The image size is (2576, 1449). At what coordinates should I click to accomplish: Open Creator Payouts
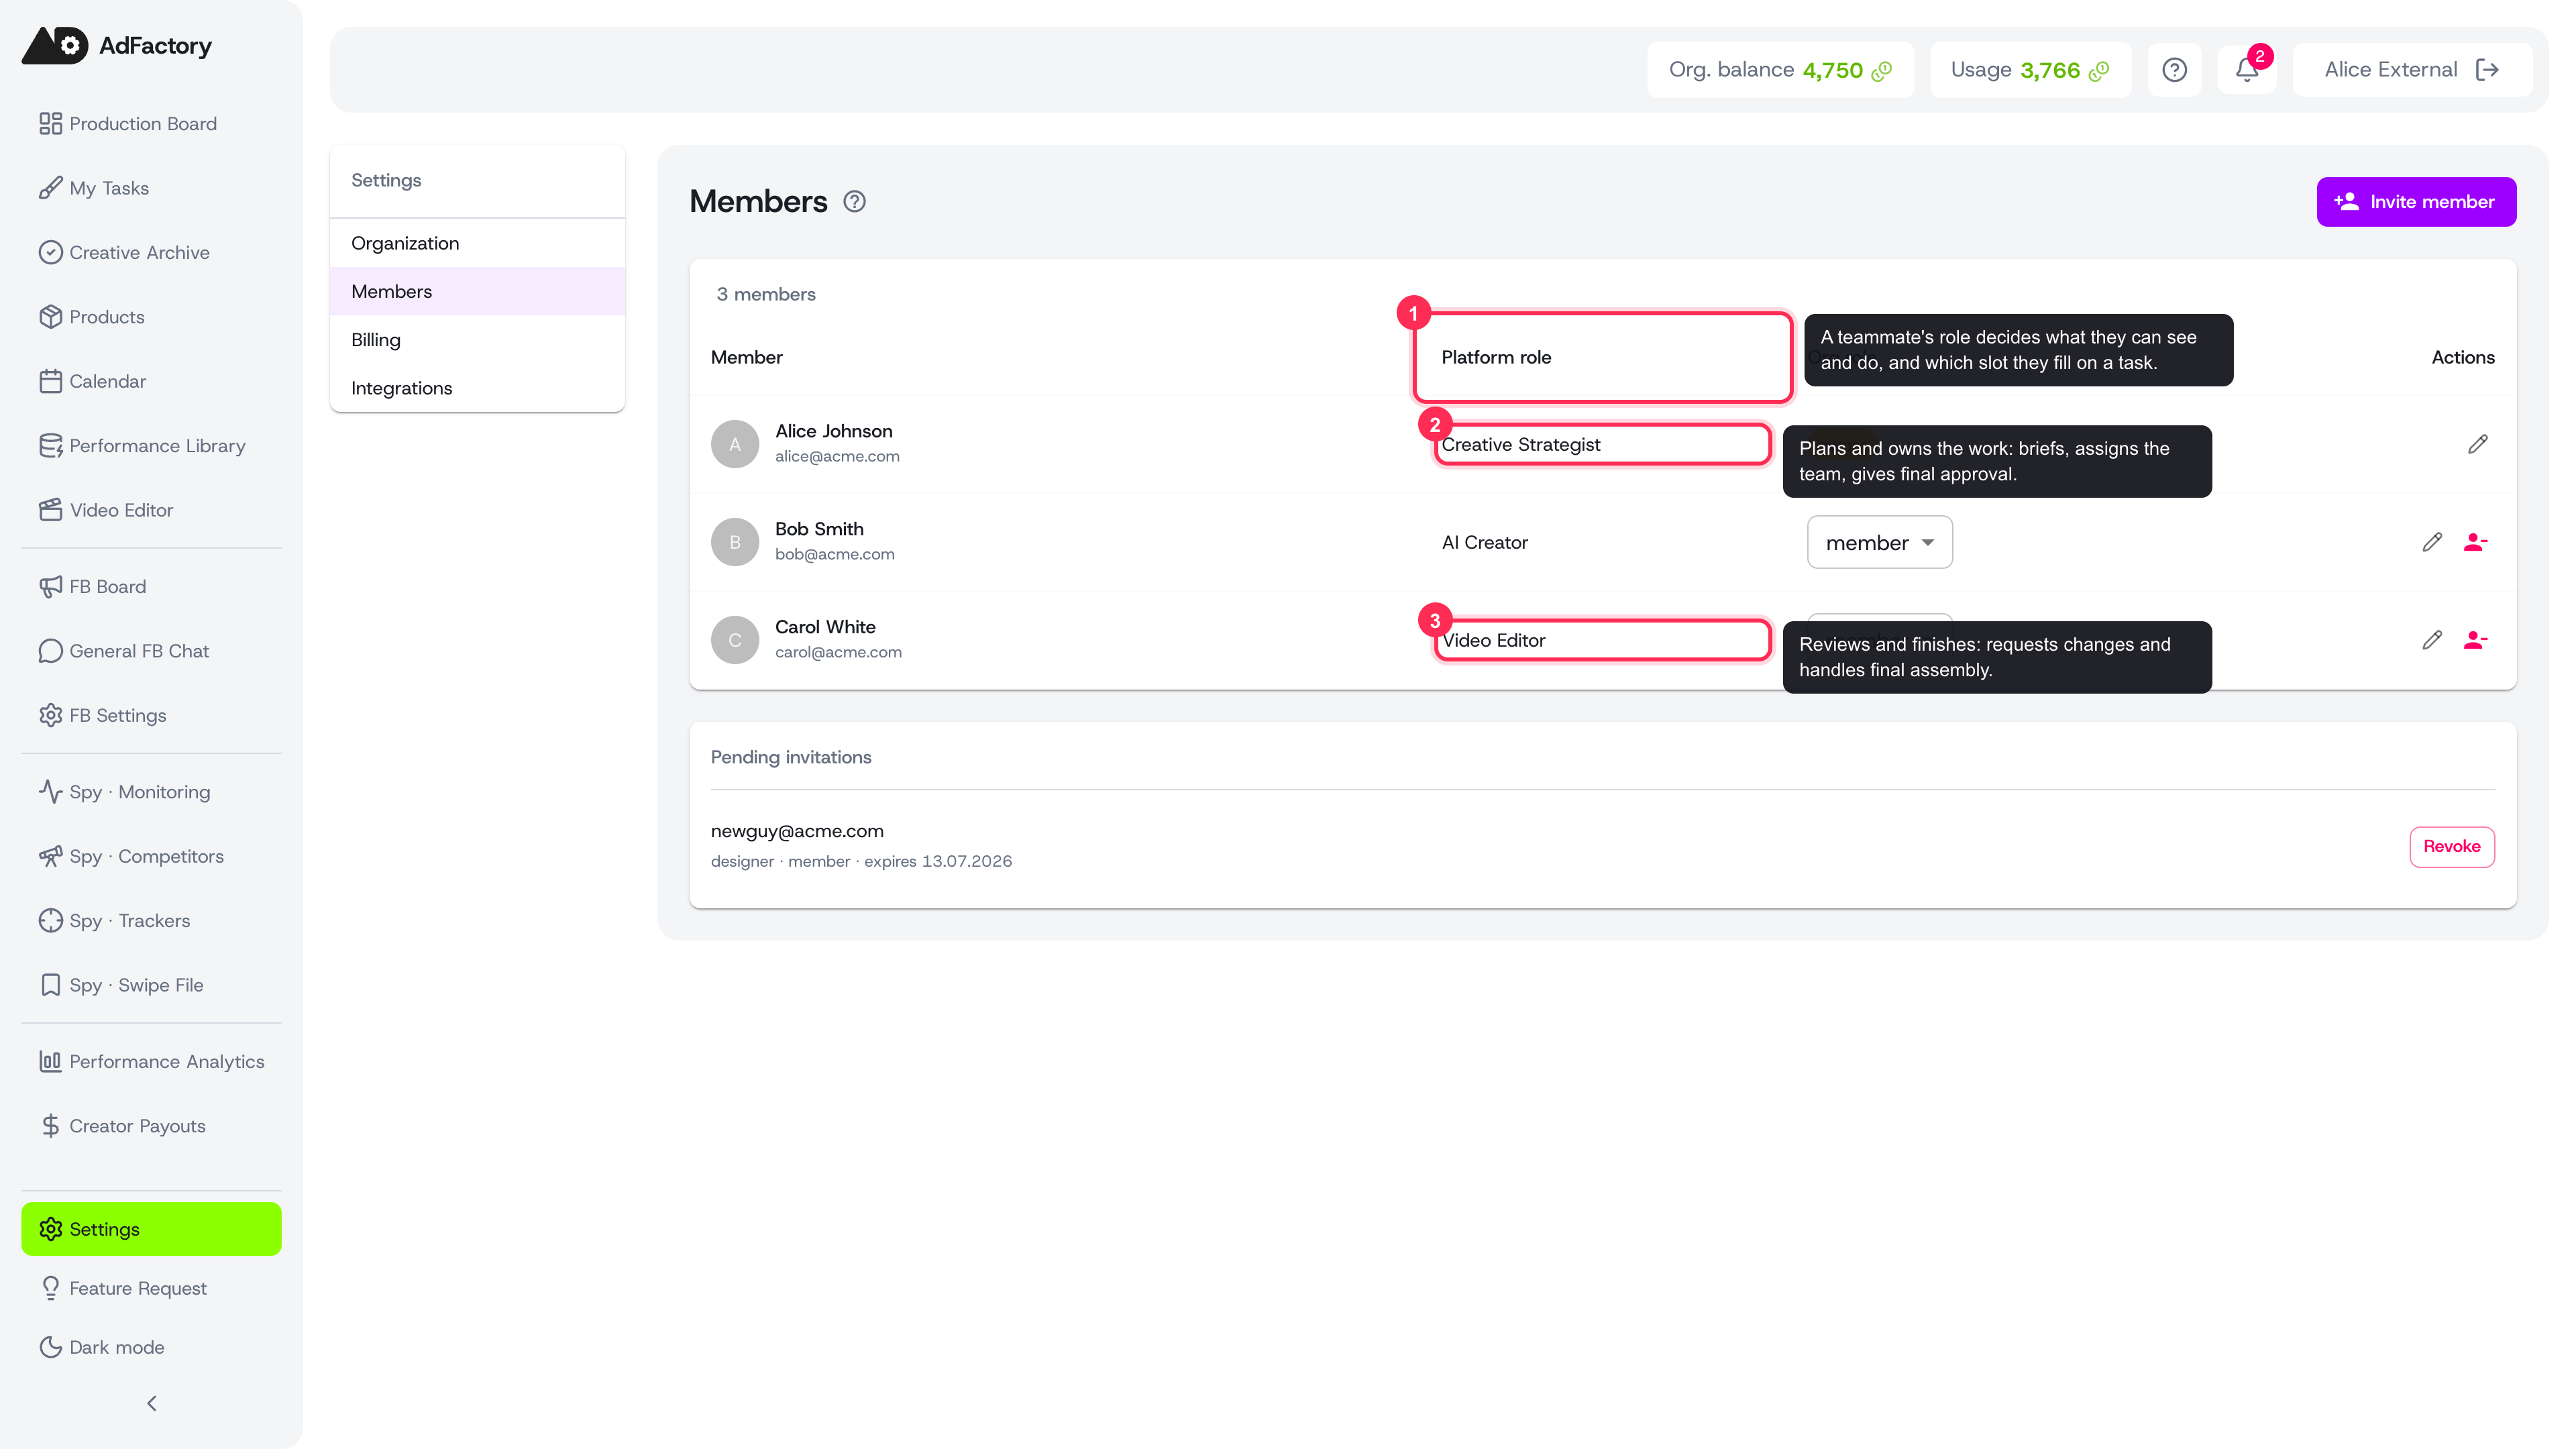(151, 1126)
